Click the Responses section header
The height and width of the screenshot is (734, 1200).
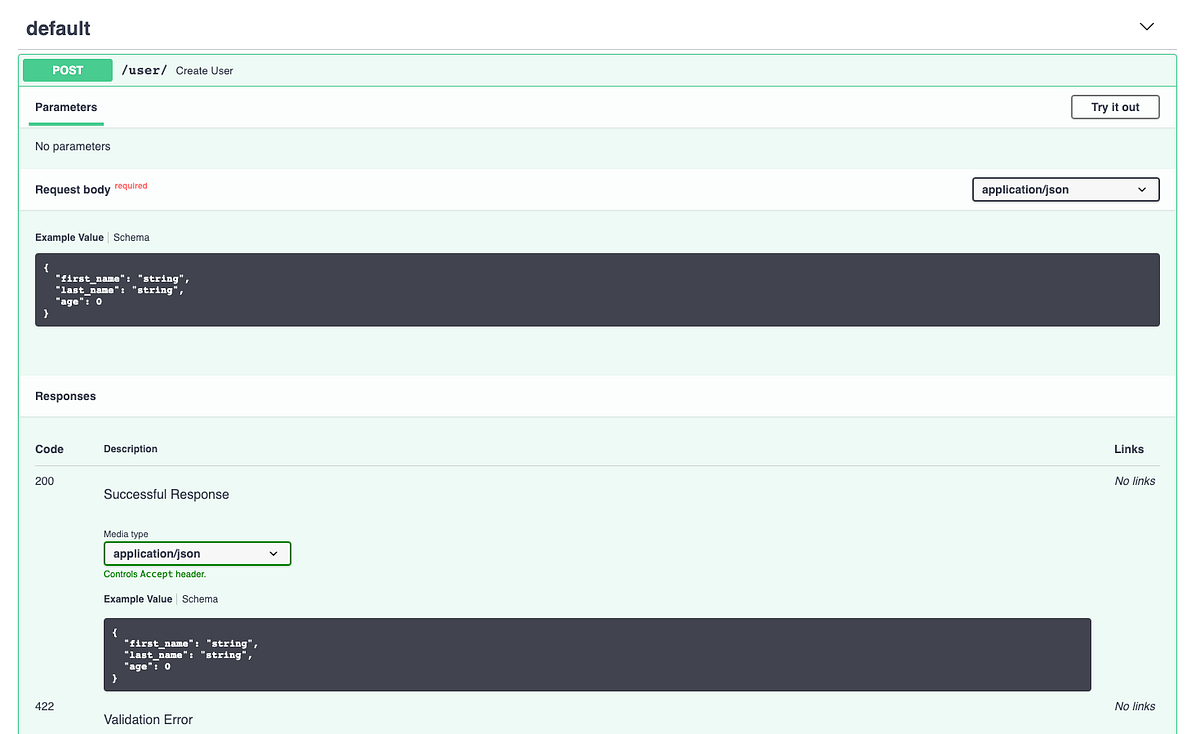65,396
